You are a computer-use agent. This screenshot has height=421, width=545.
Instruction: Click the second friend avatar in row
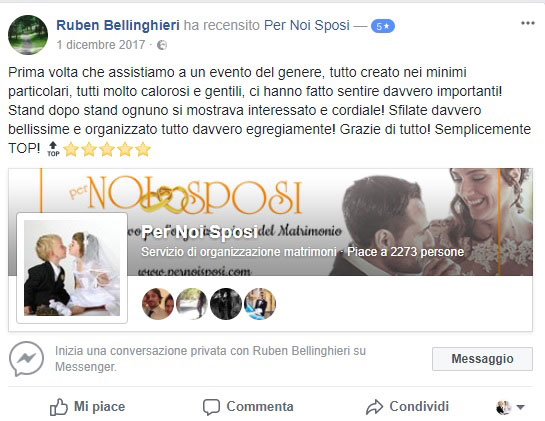tap(192, 304)
